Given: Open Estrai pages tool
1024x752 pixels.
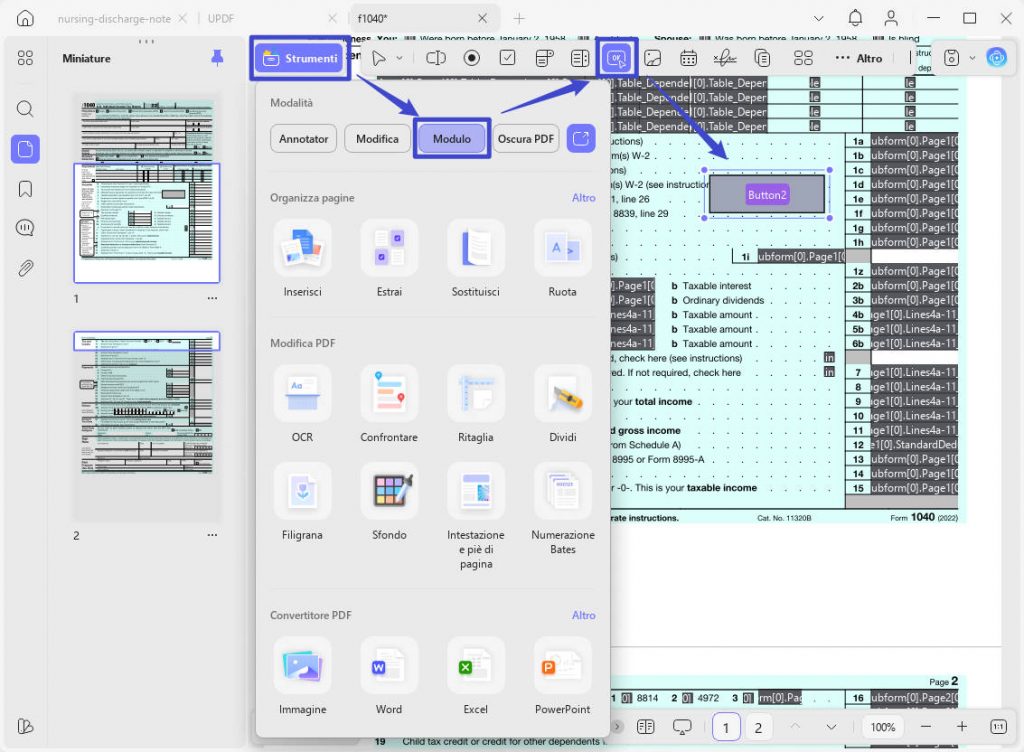Looking at the screenshot, I should point(389,259).
